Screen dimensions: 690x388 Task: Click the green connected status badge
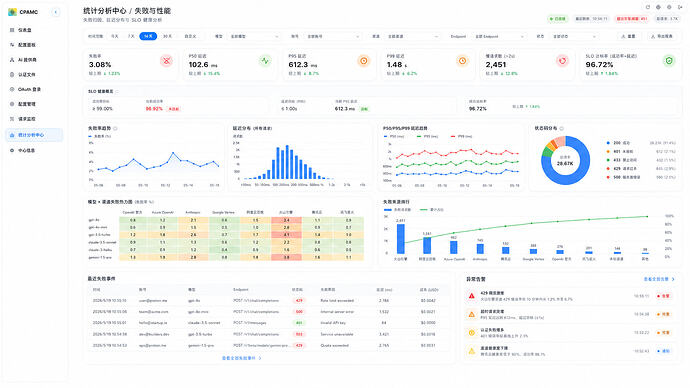[557, 19]
